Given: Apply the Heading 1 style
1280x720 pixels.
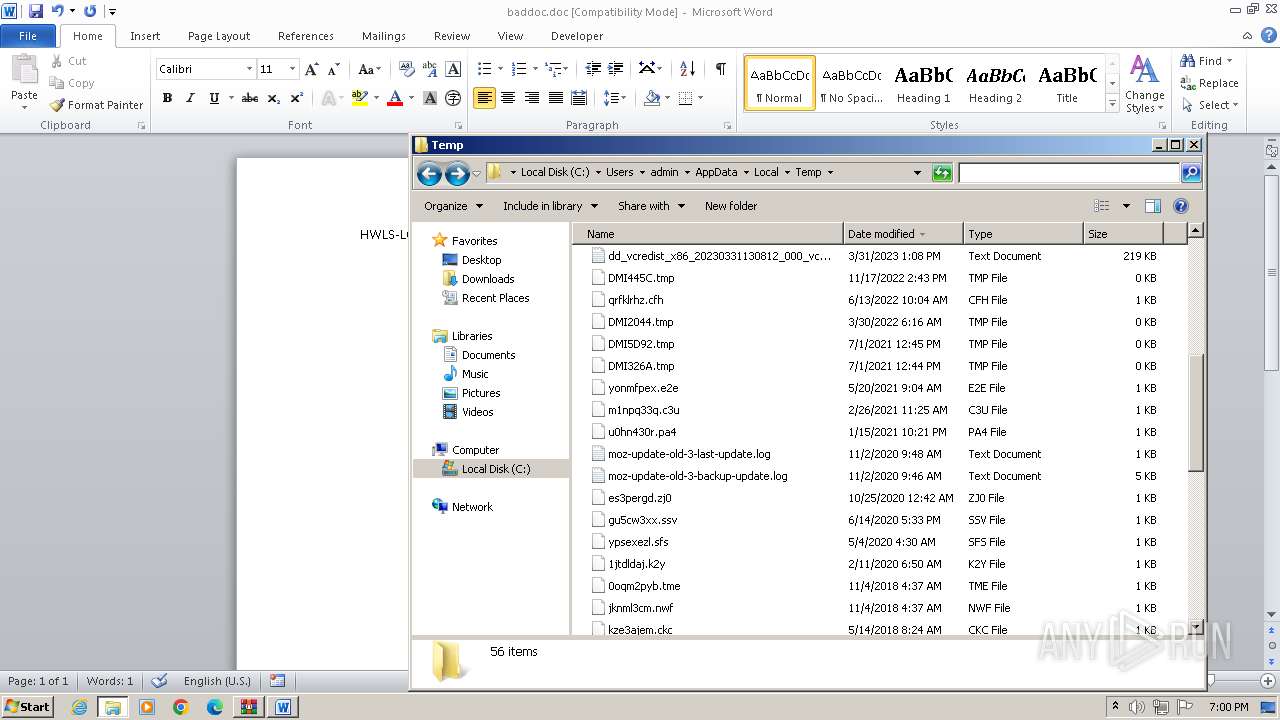Looking at the screenshot, I should 924,83.
